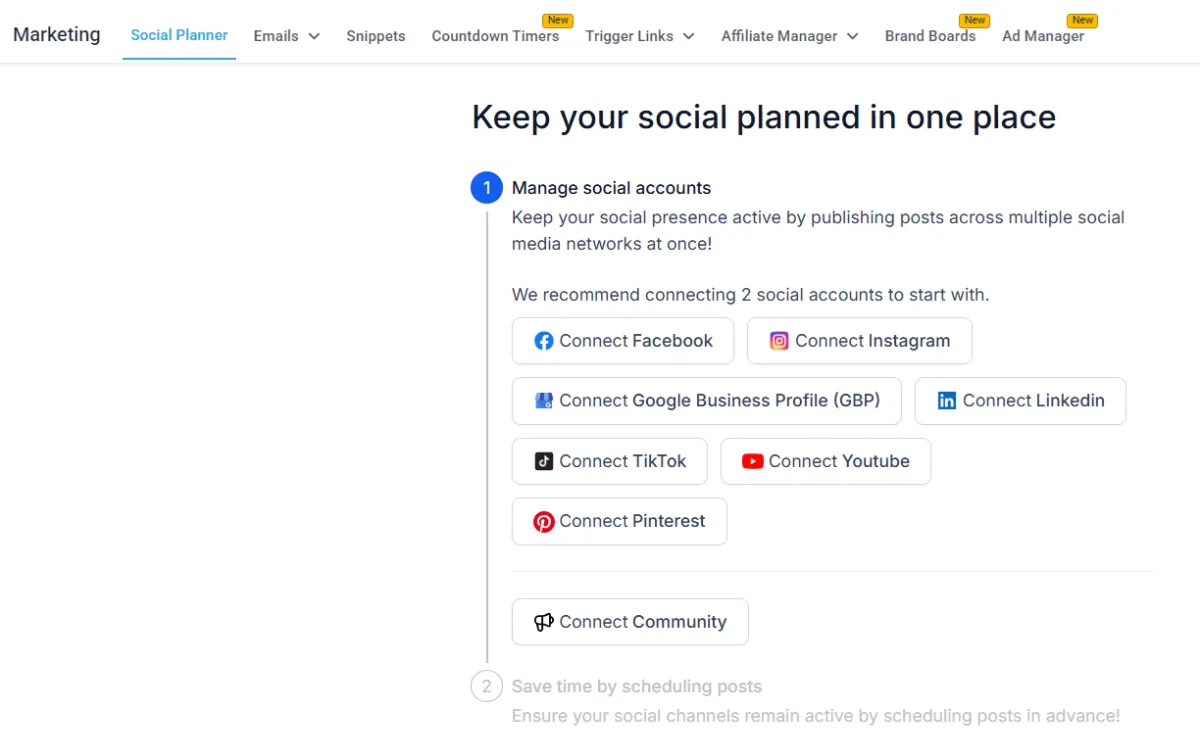Click the Affiliate Manager menu label
The width and height of the screenshot is (1200, 756).
(779, 36)
